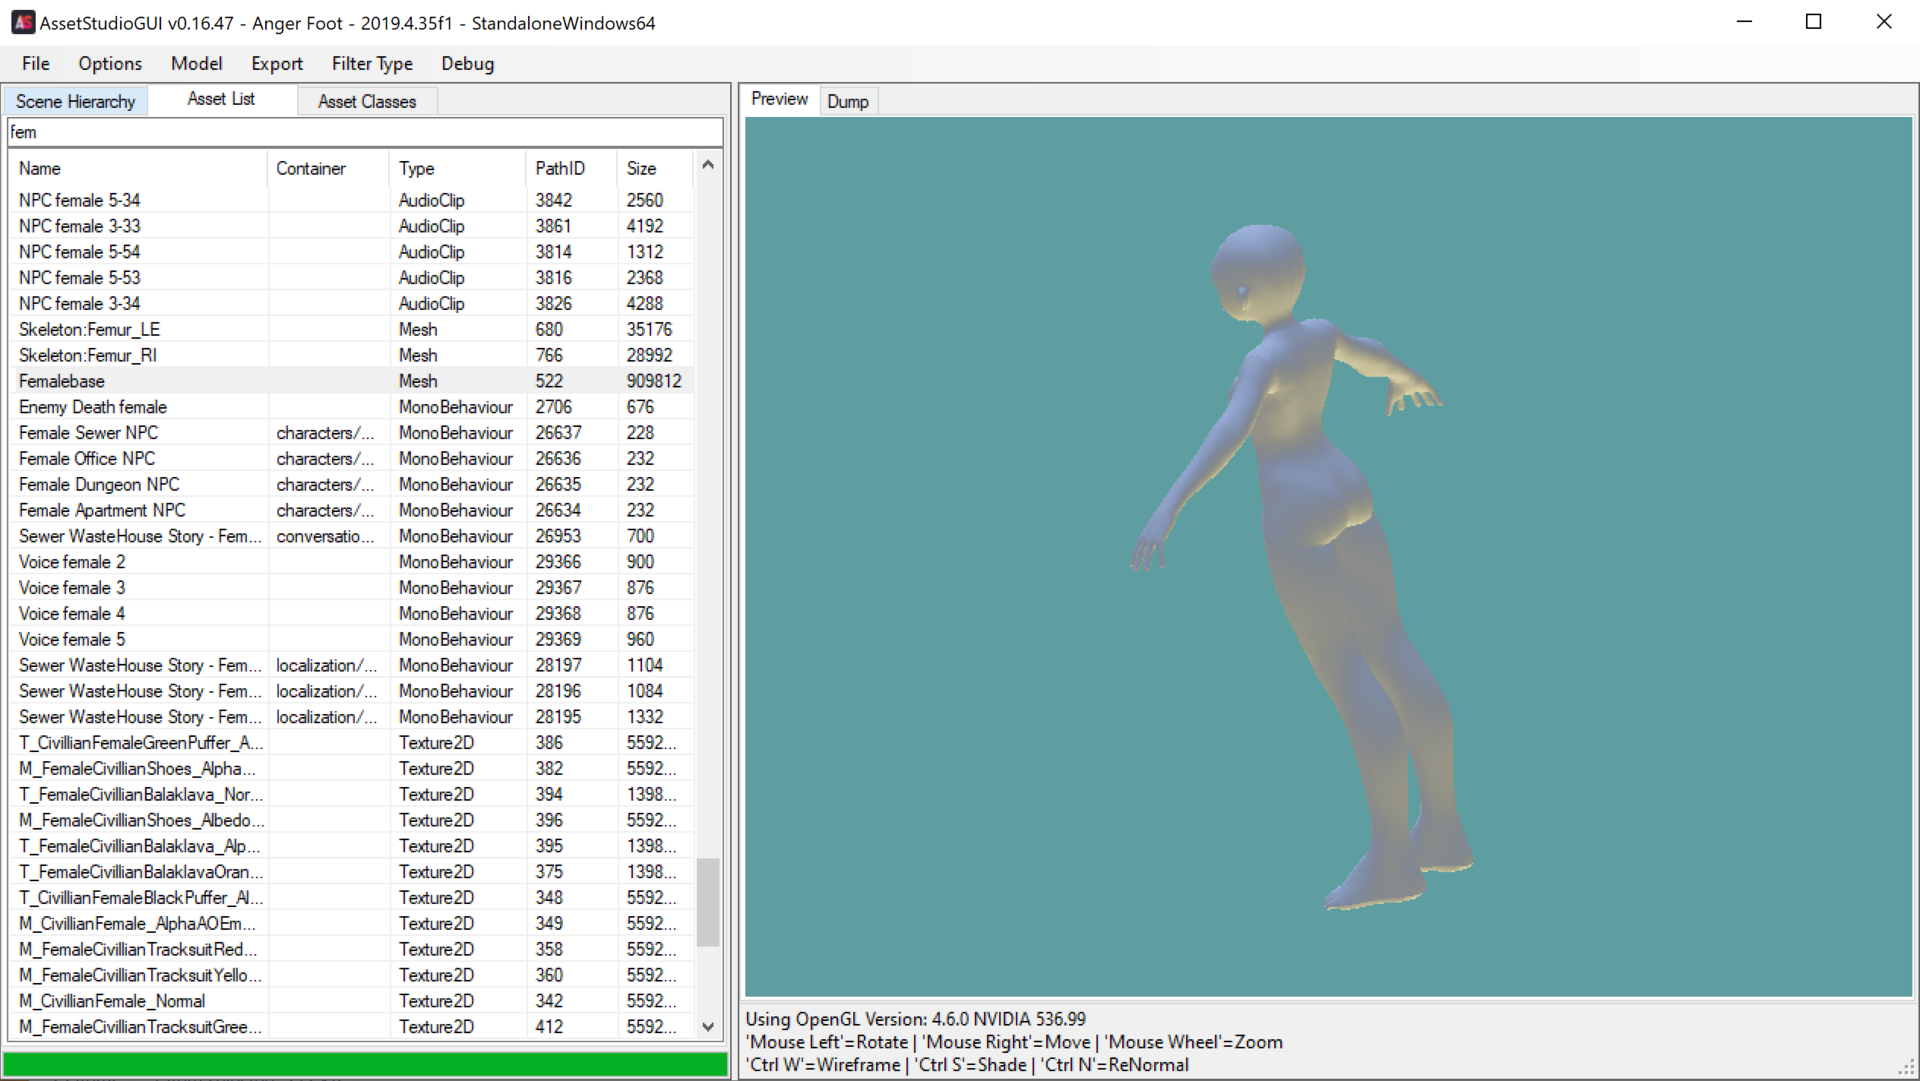Switch to the Scene Hierarchy tab
The width and height of the screenshot is (1920, 1081).
point(76,102)
